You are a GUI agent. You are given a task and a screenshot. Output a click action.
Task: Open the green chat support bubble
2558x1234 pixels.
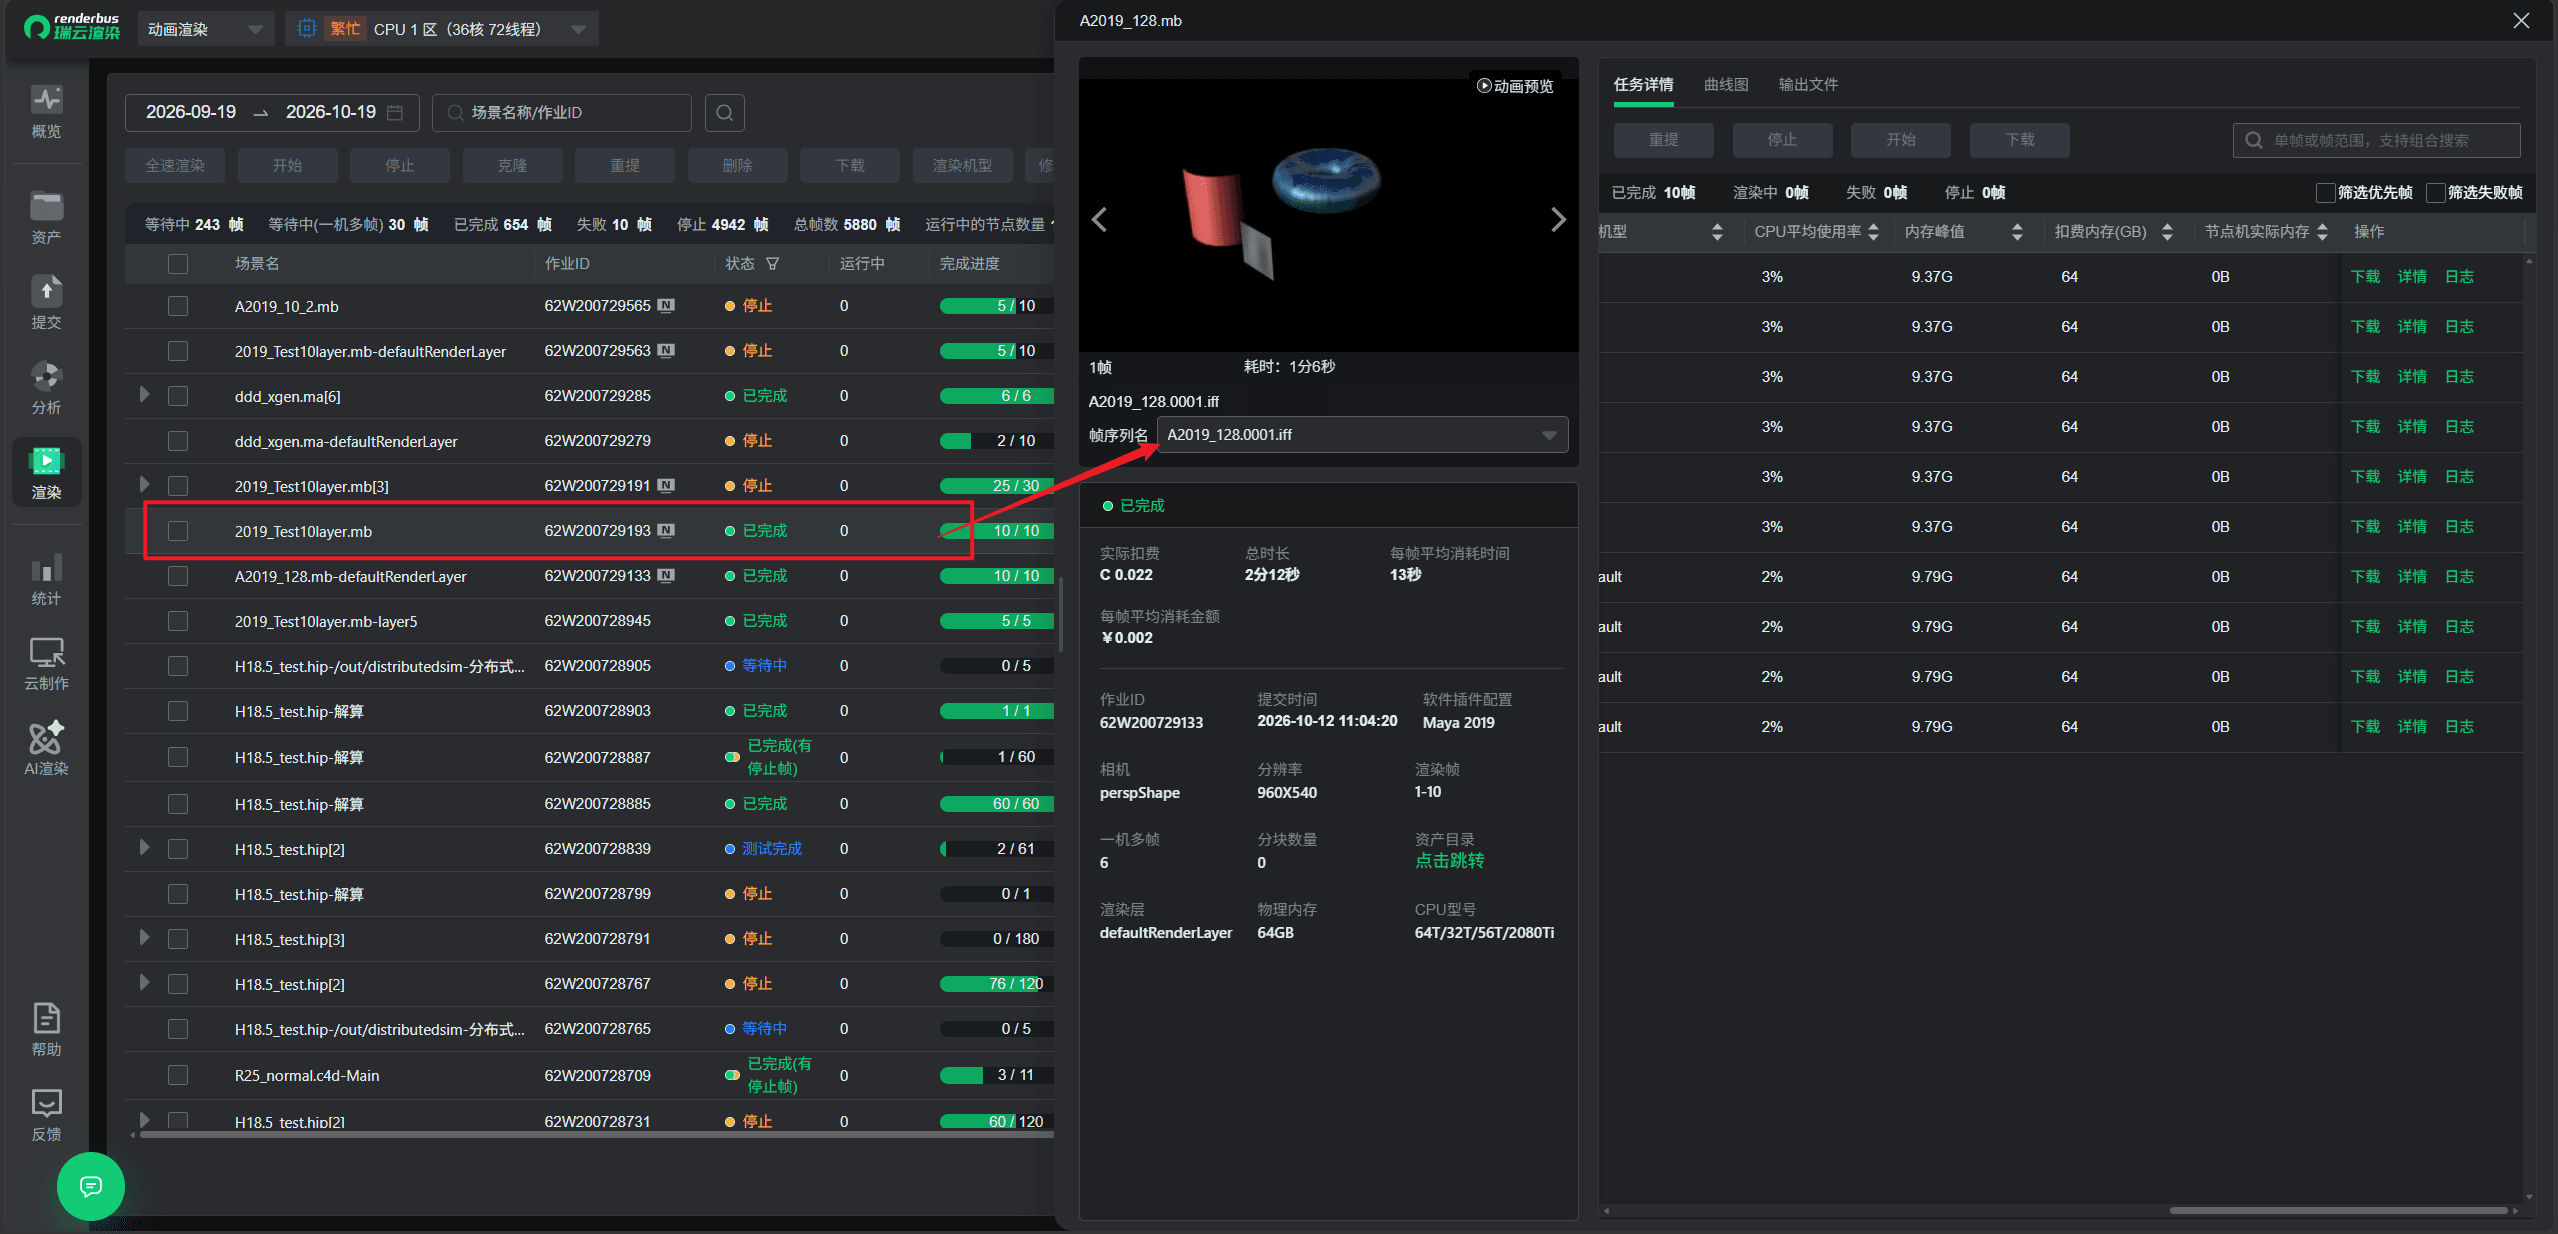pos(91,1186)
